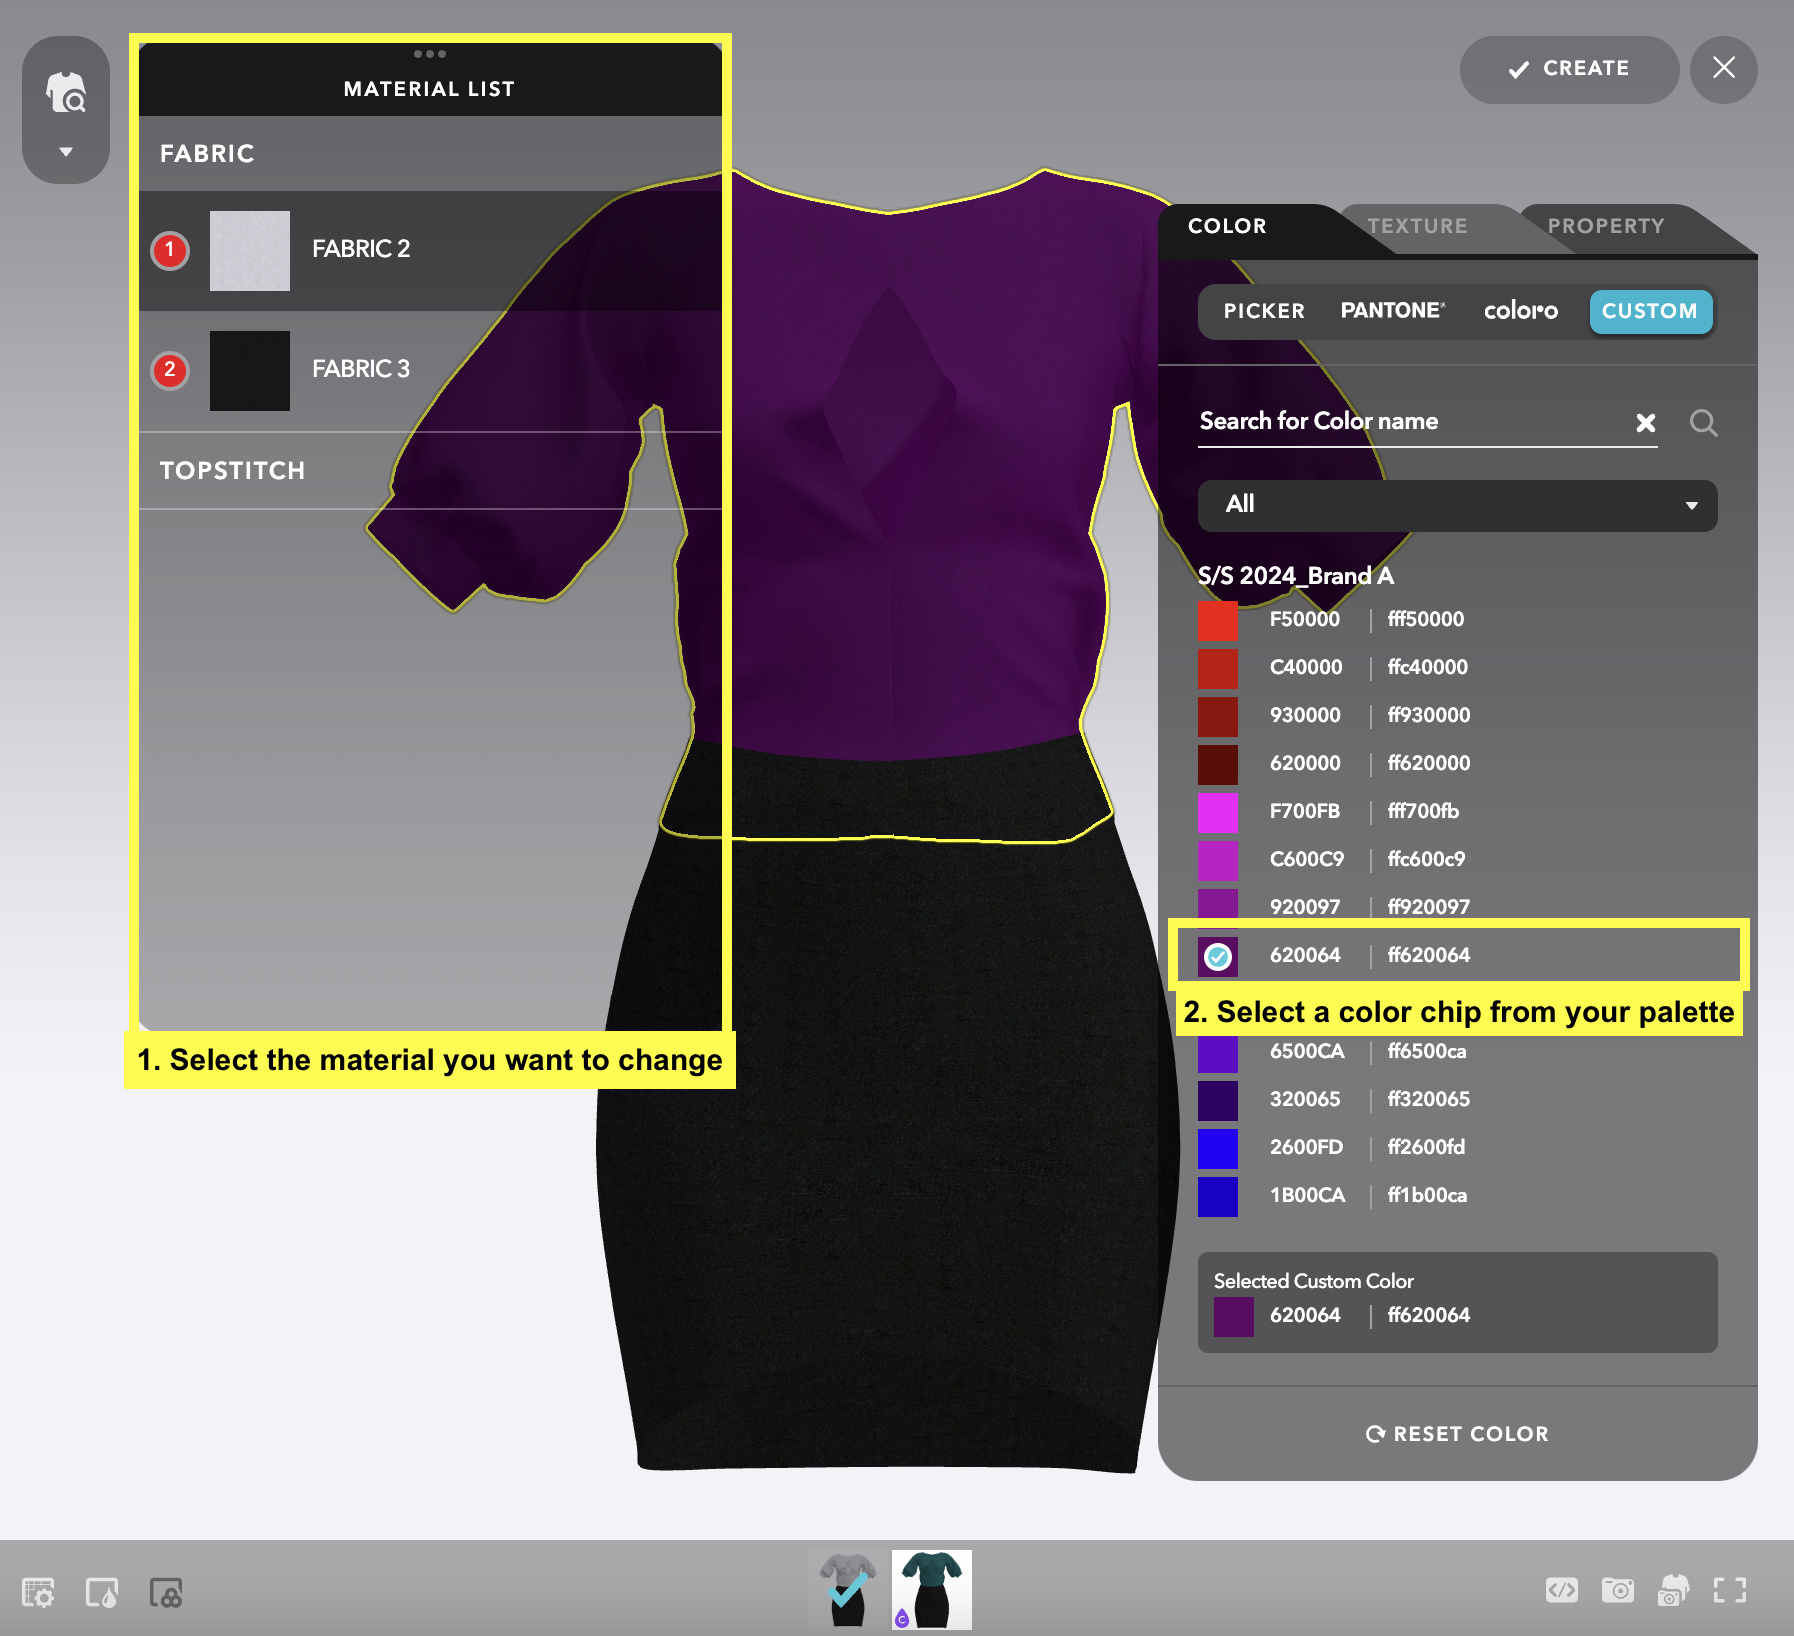Select the gray top colorway thumbnail

[x=848, y=1590]
